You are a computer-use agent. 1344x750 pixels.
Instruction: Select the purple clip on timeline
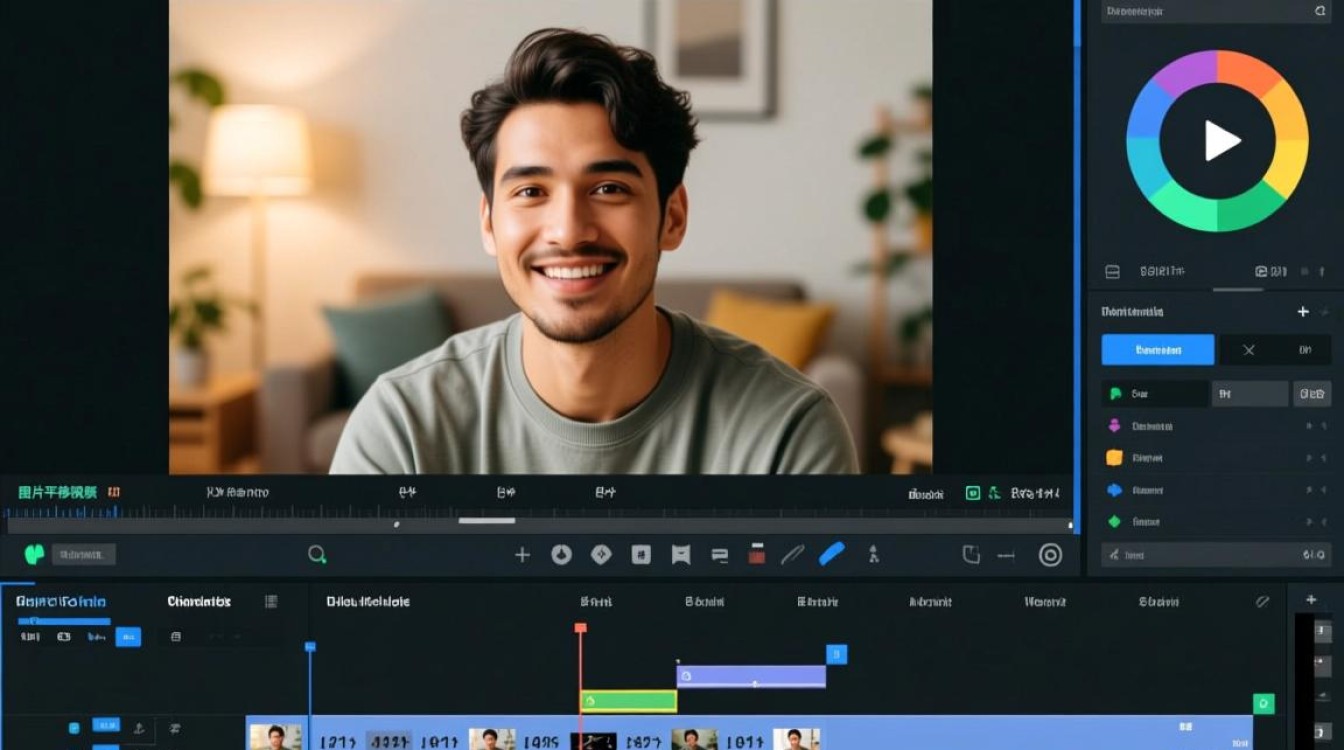point(751,677)
